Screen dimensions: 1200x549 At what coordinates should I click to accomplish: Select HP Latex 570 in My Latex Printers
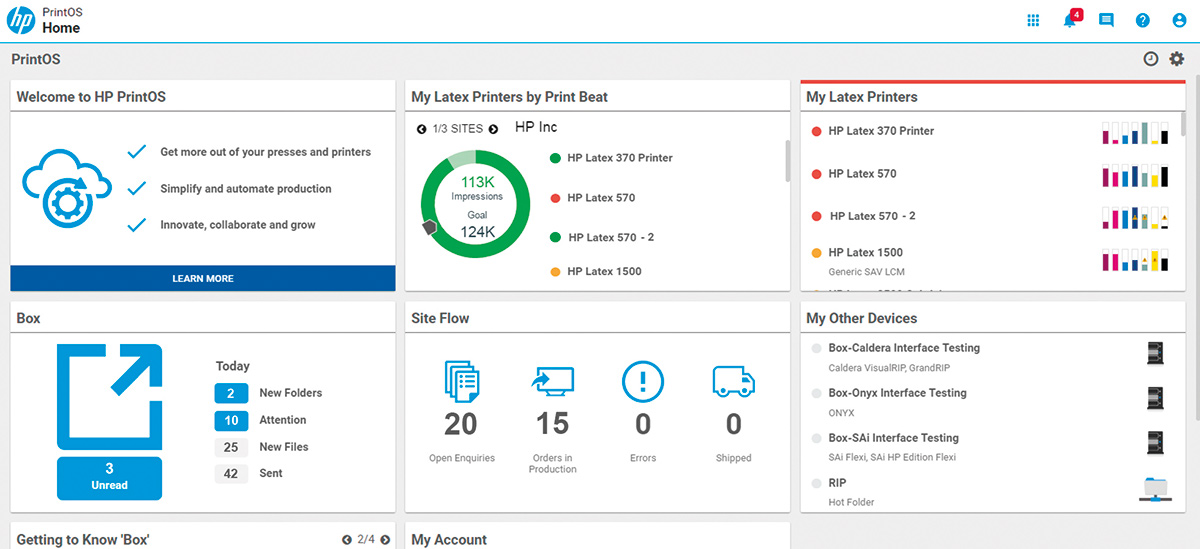pyautogui.click(x=862, y=174)
